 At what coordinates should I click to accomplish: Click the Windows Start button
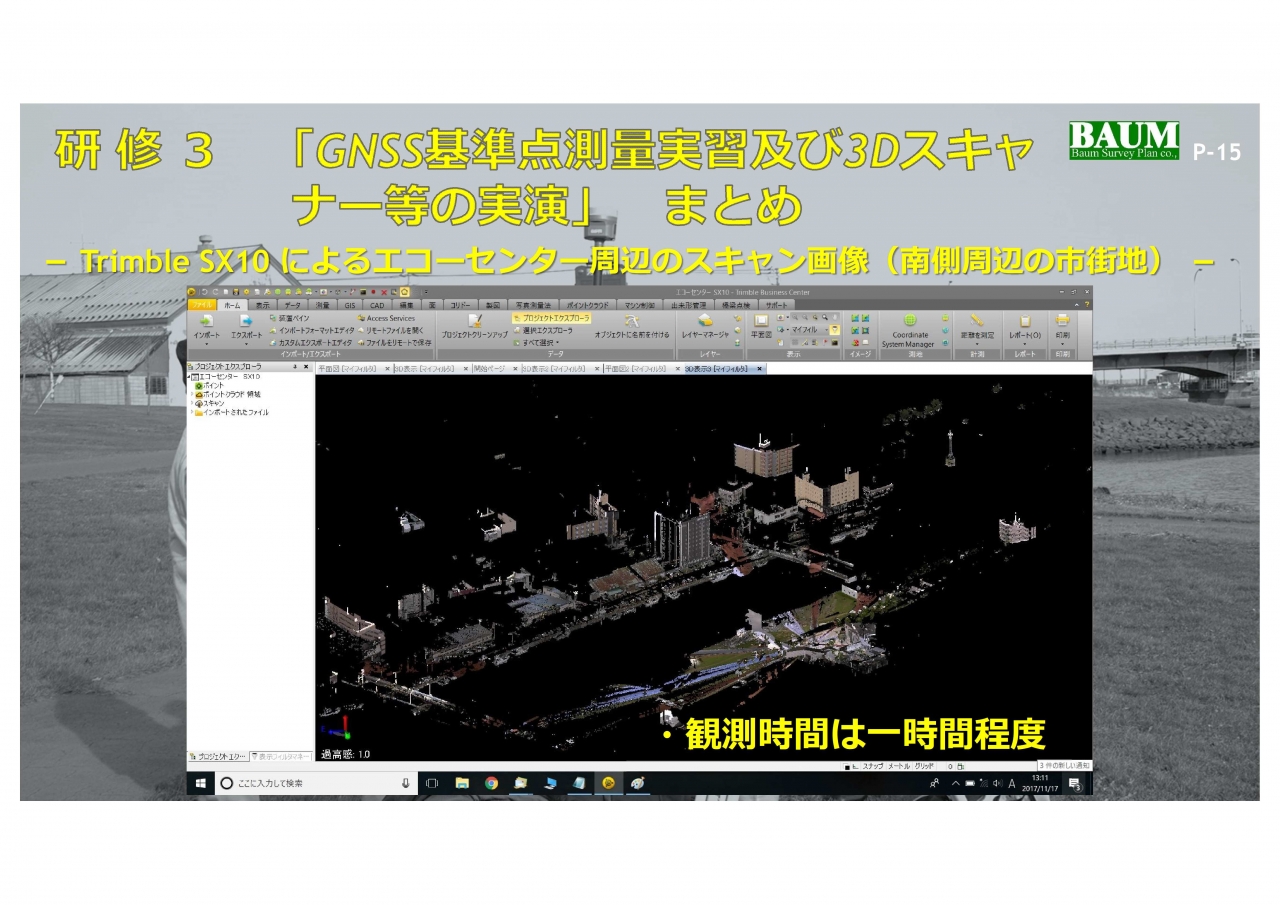coord(200,783)
